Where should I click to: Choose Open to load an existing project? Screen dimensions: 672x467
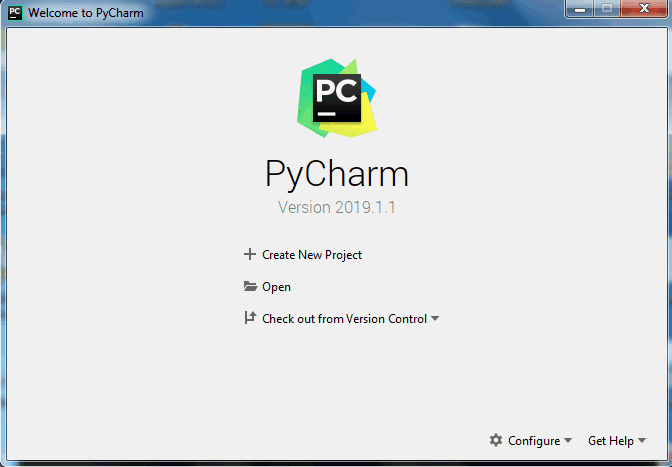coord(276,287)
